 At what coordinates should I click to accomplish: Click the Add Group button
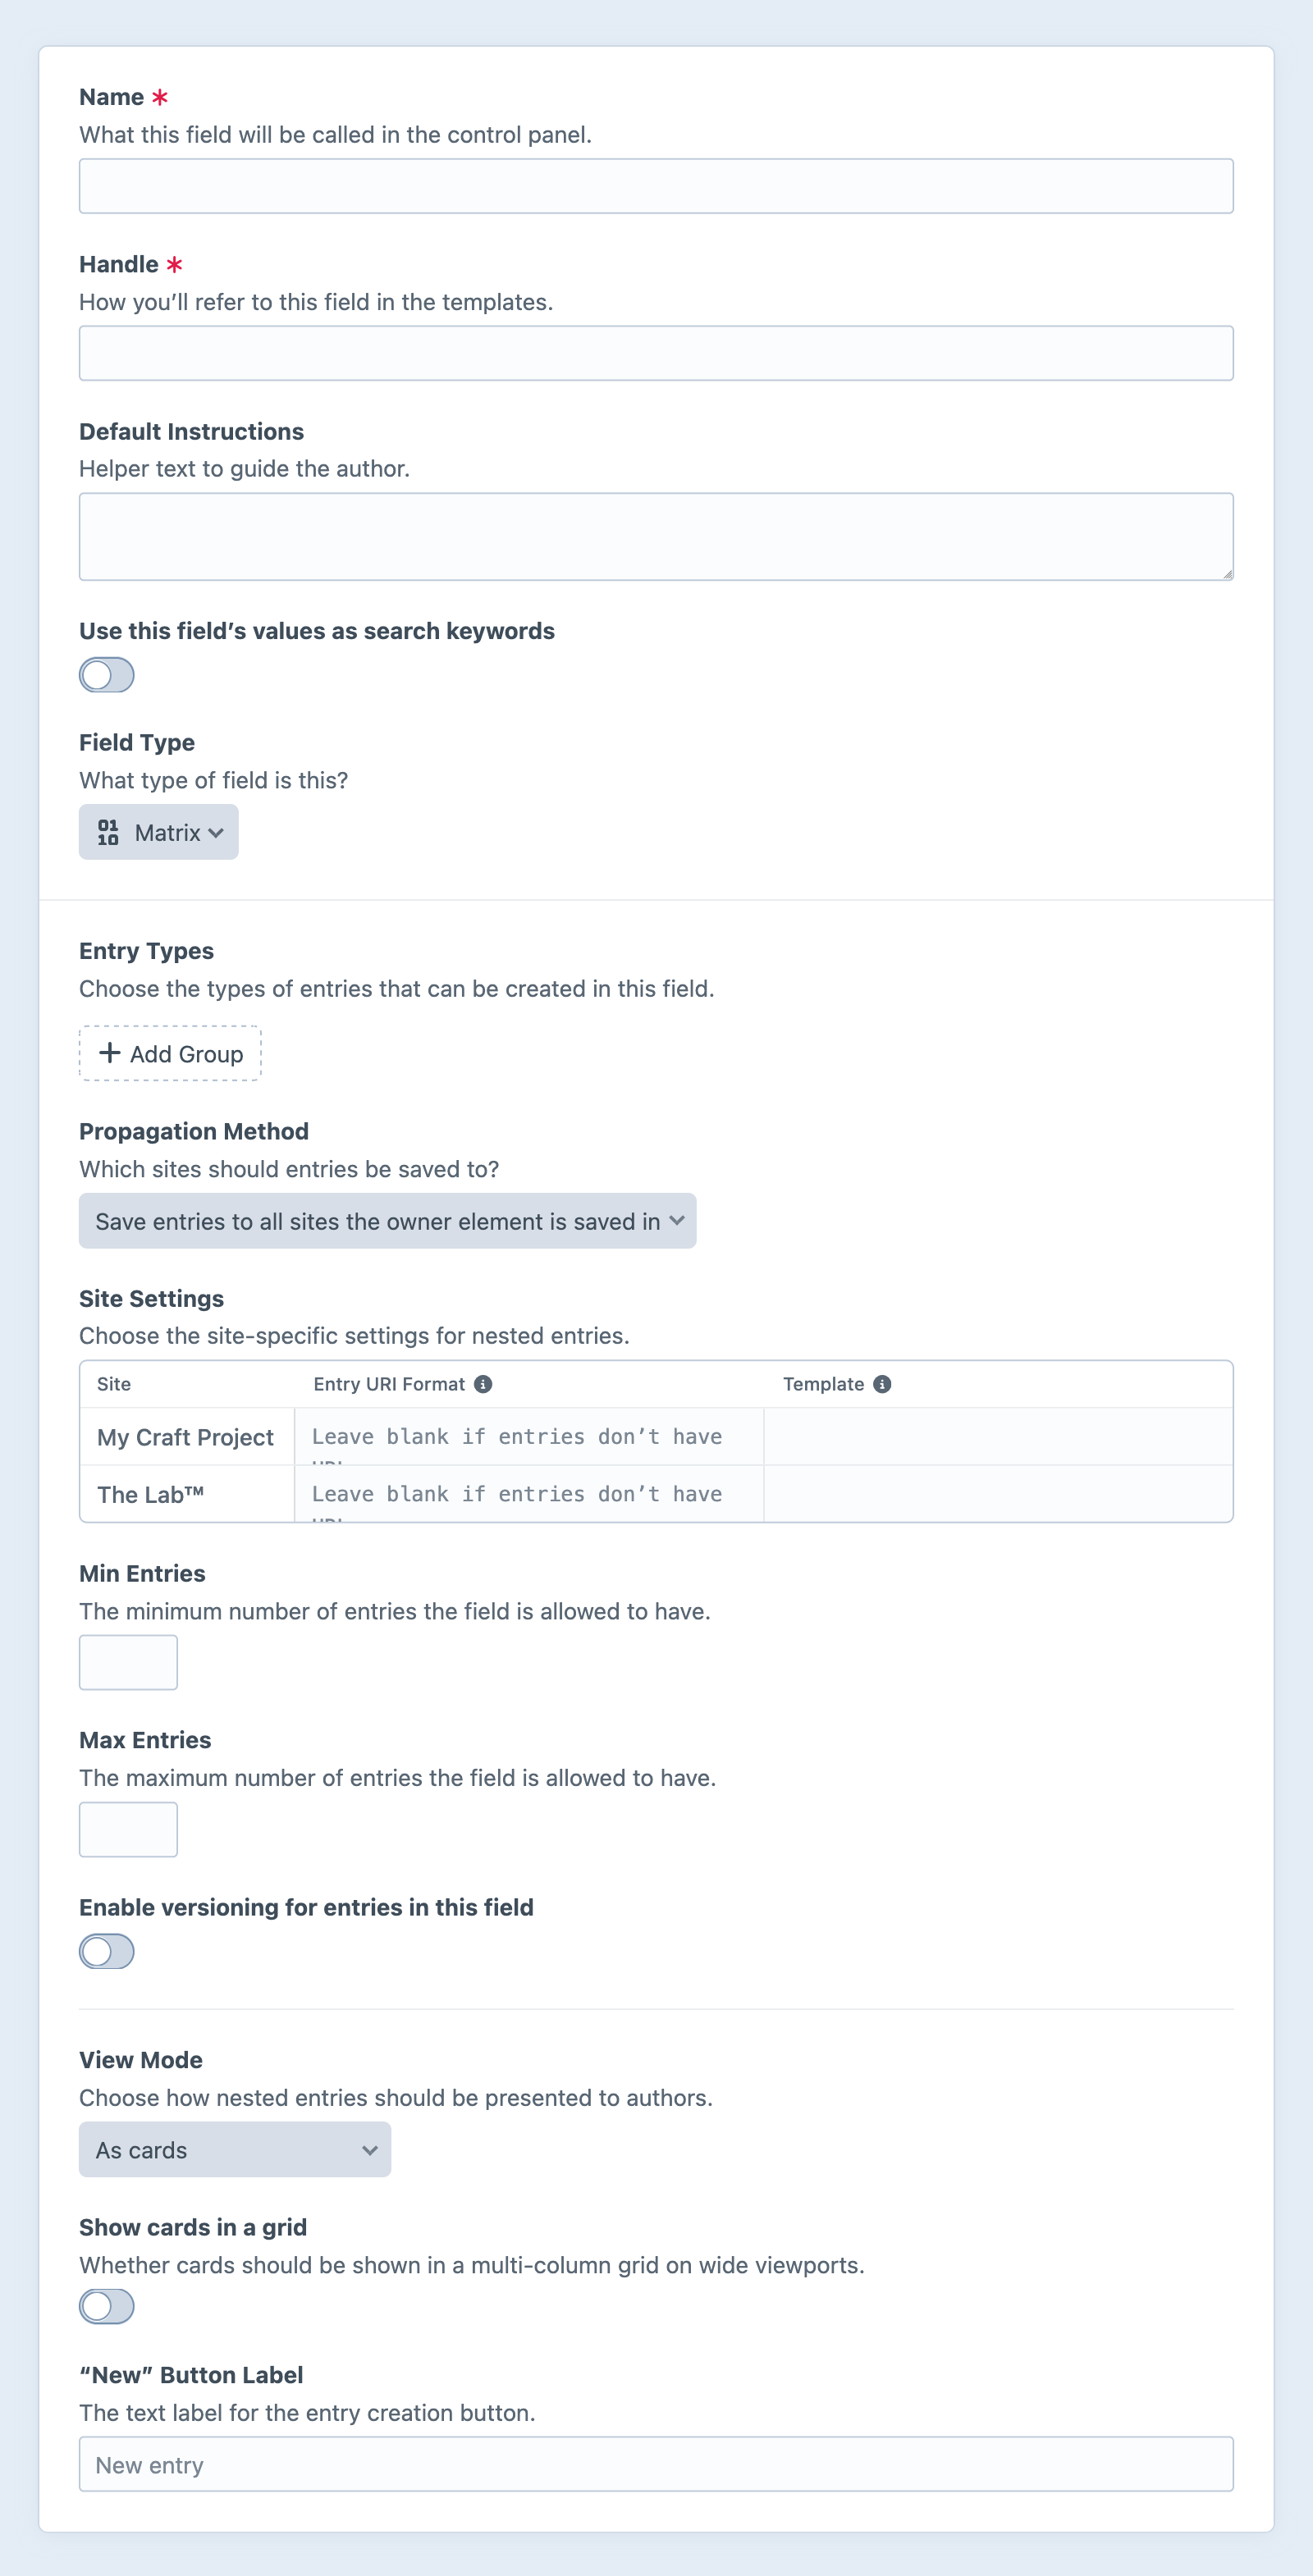169,1053
